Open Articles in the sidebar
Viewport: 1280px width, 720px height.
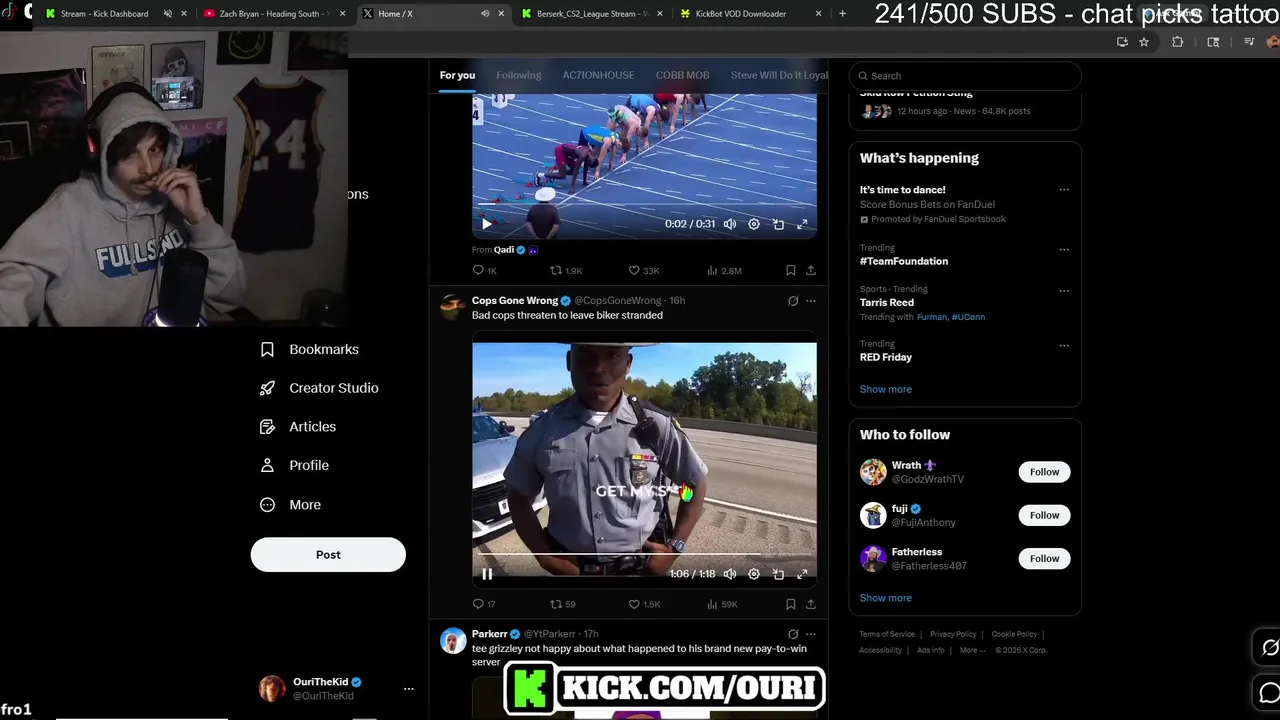[x=298, y=426]
